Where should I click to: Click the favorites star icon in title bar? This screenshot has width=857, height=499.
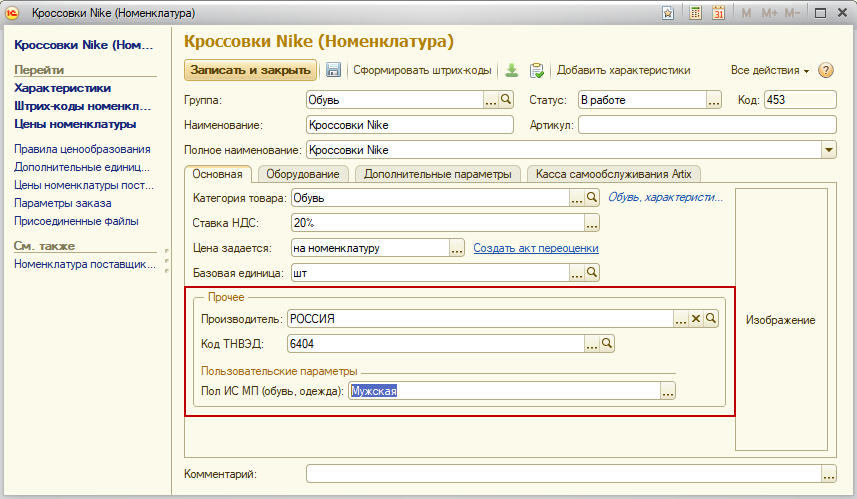pos(667,13)
